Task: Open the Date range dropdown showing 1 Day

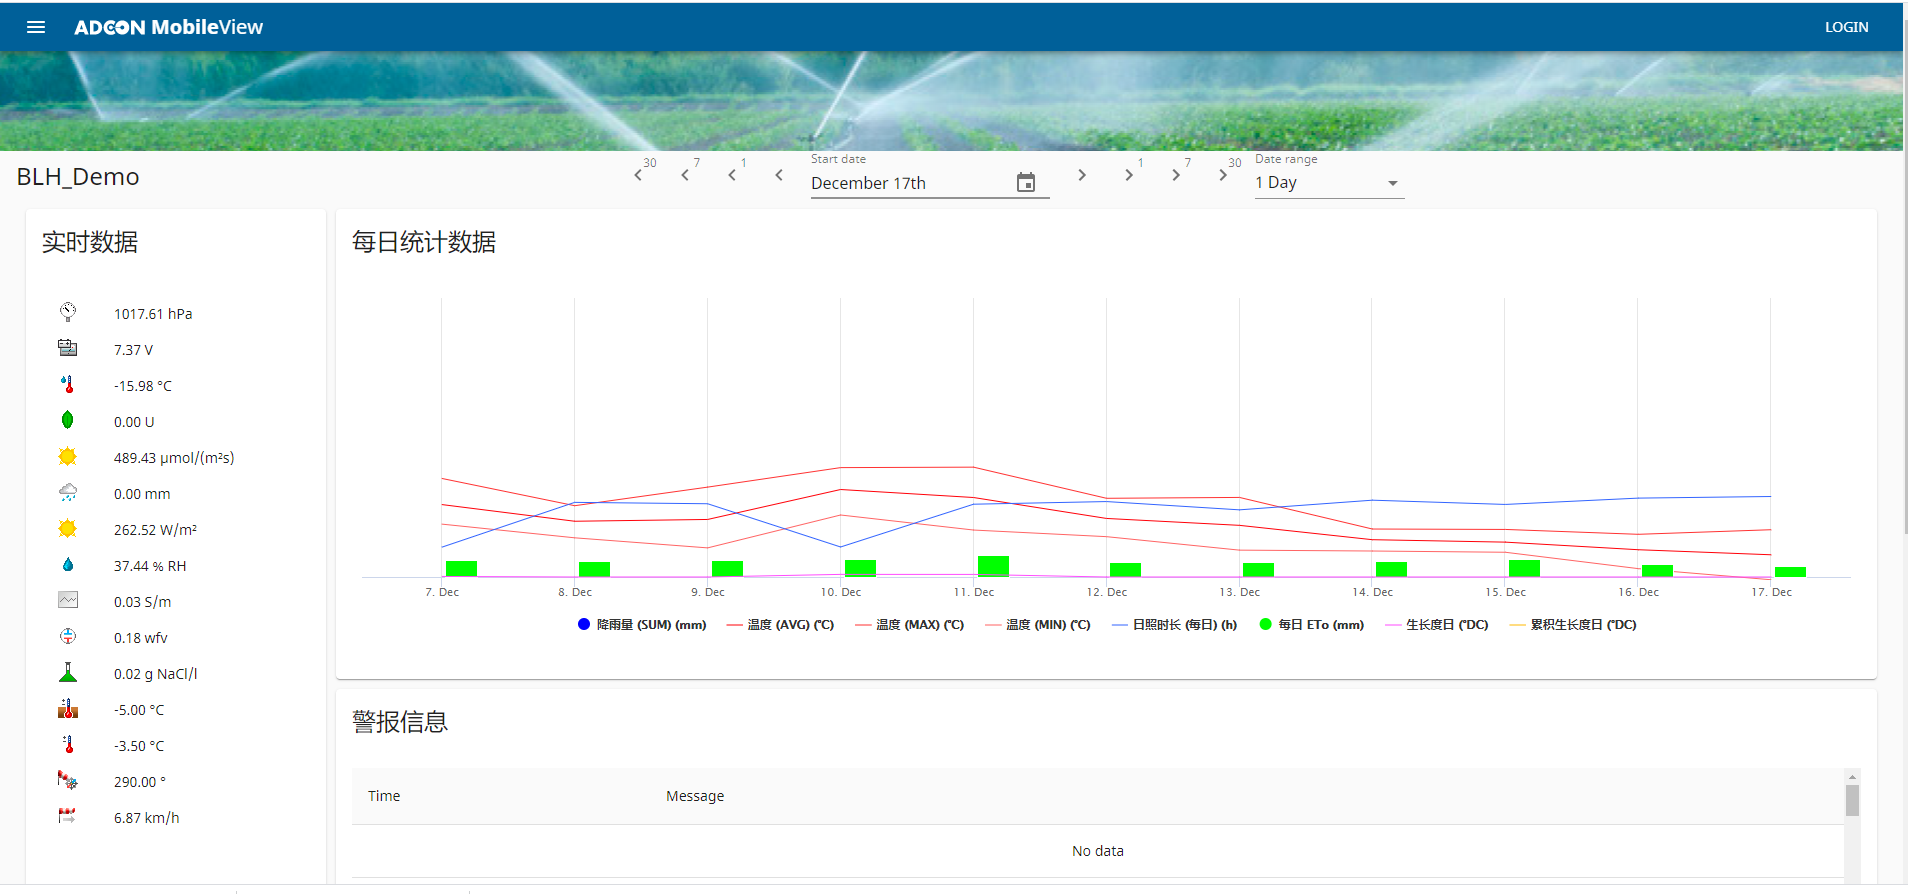Action: click(1329, 183)
